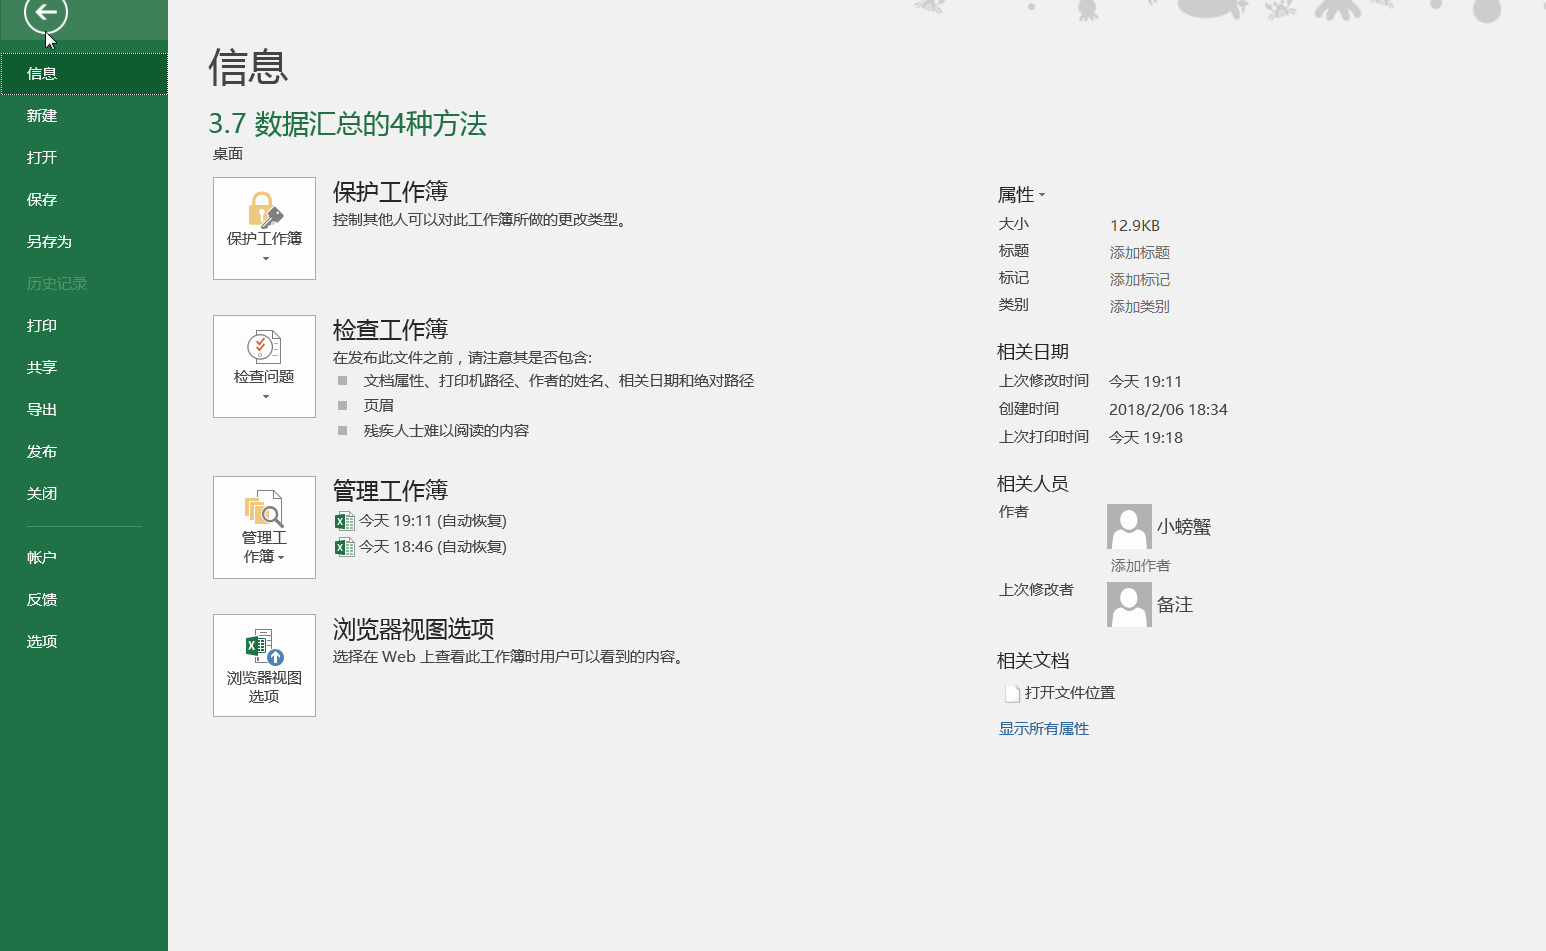
Task: Click the author avatar for 小螃蟹
Action: tap(1129, 526)
